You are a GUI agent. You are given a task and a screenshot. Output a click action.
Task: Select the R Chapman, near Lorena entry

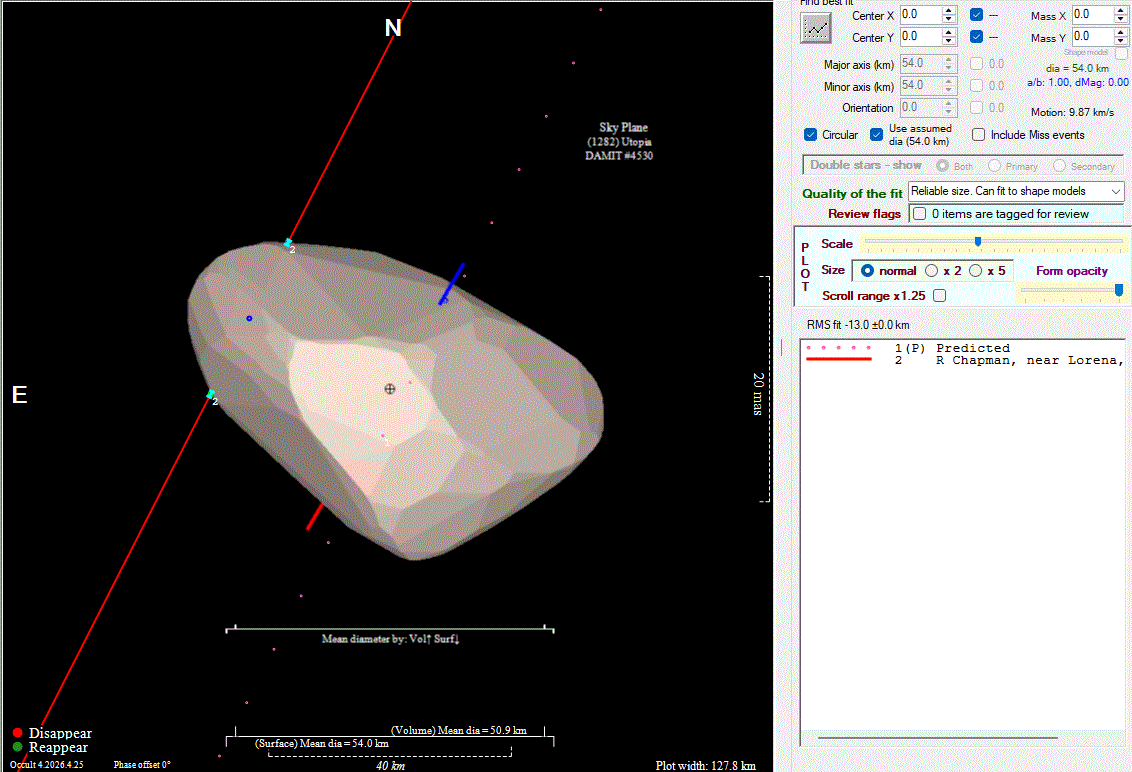964,360
